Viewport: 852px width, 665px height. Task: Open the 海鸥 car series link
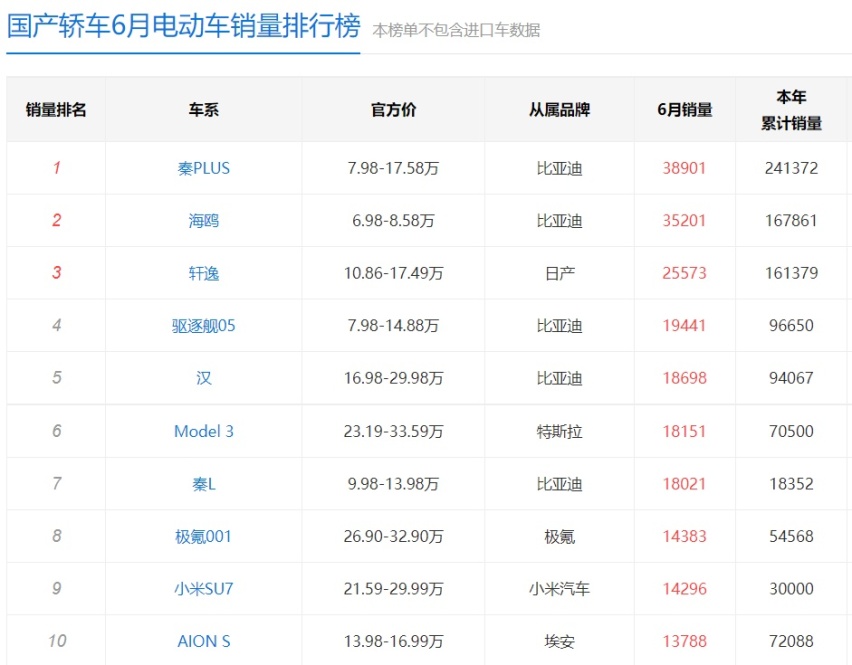[204, 221]
